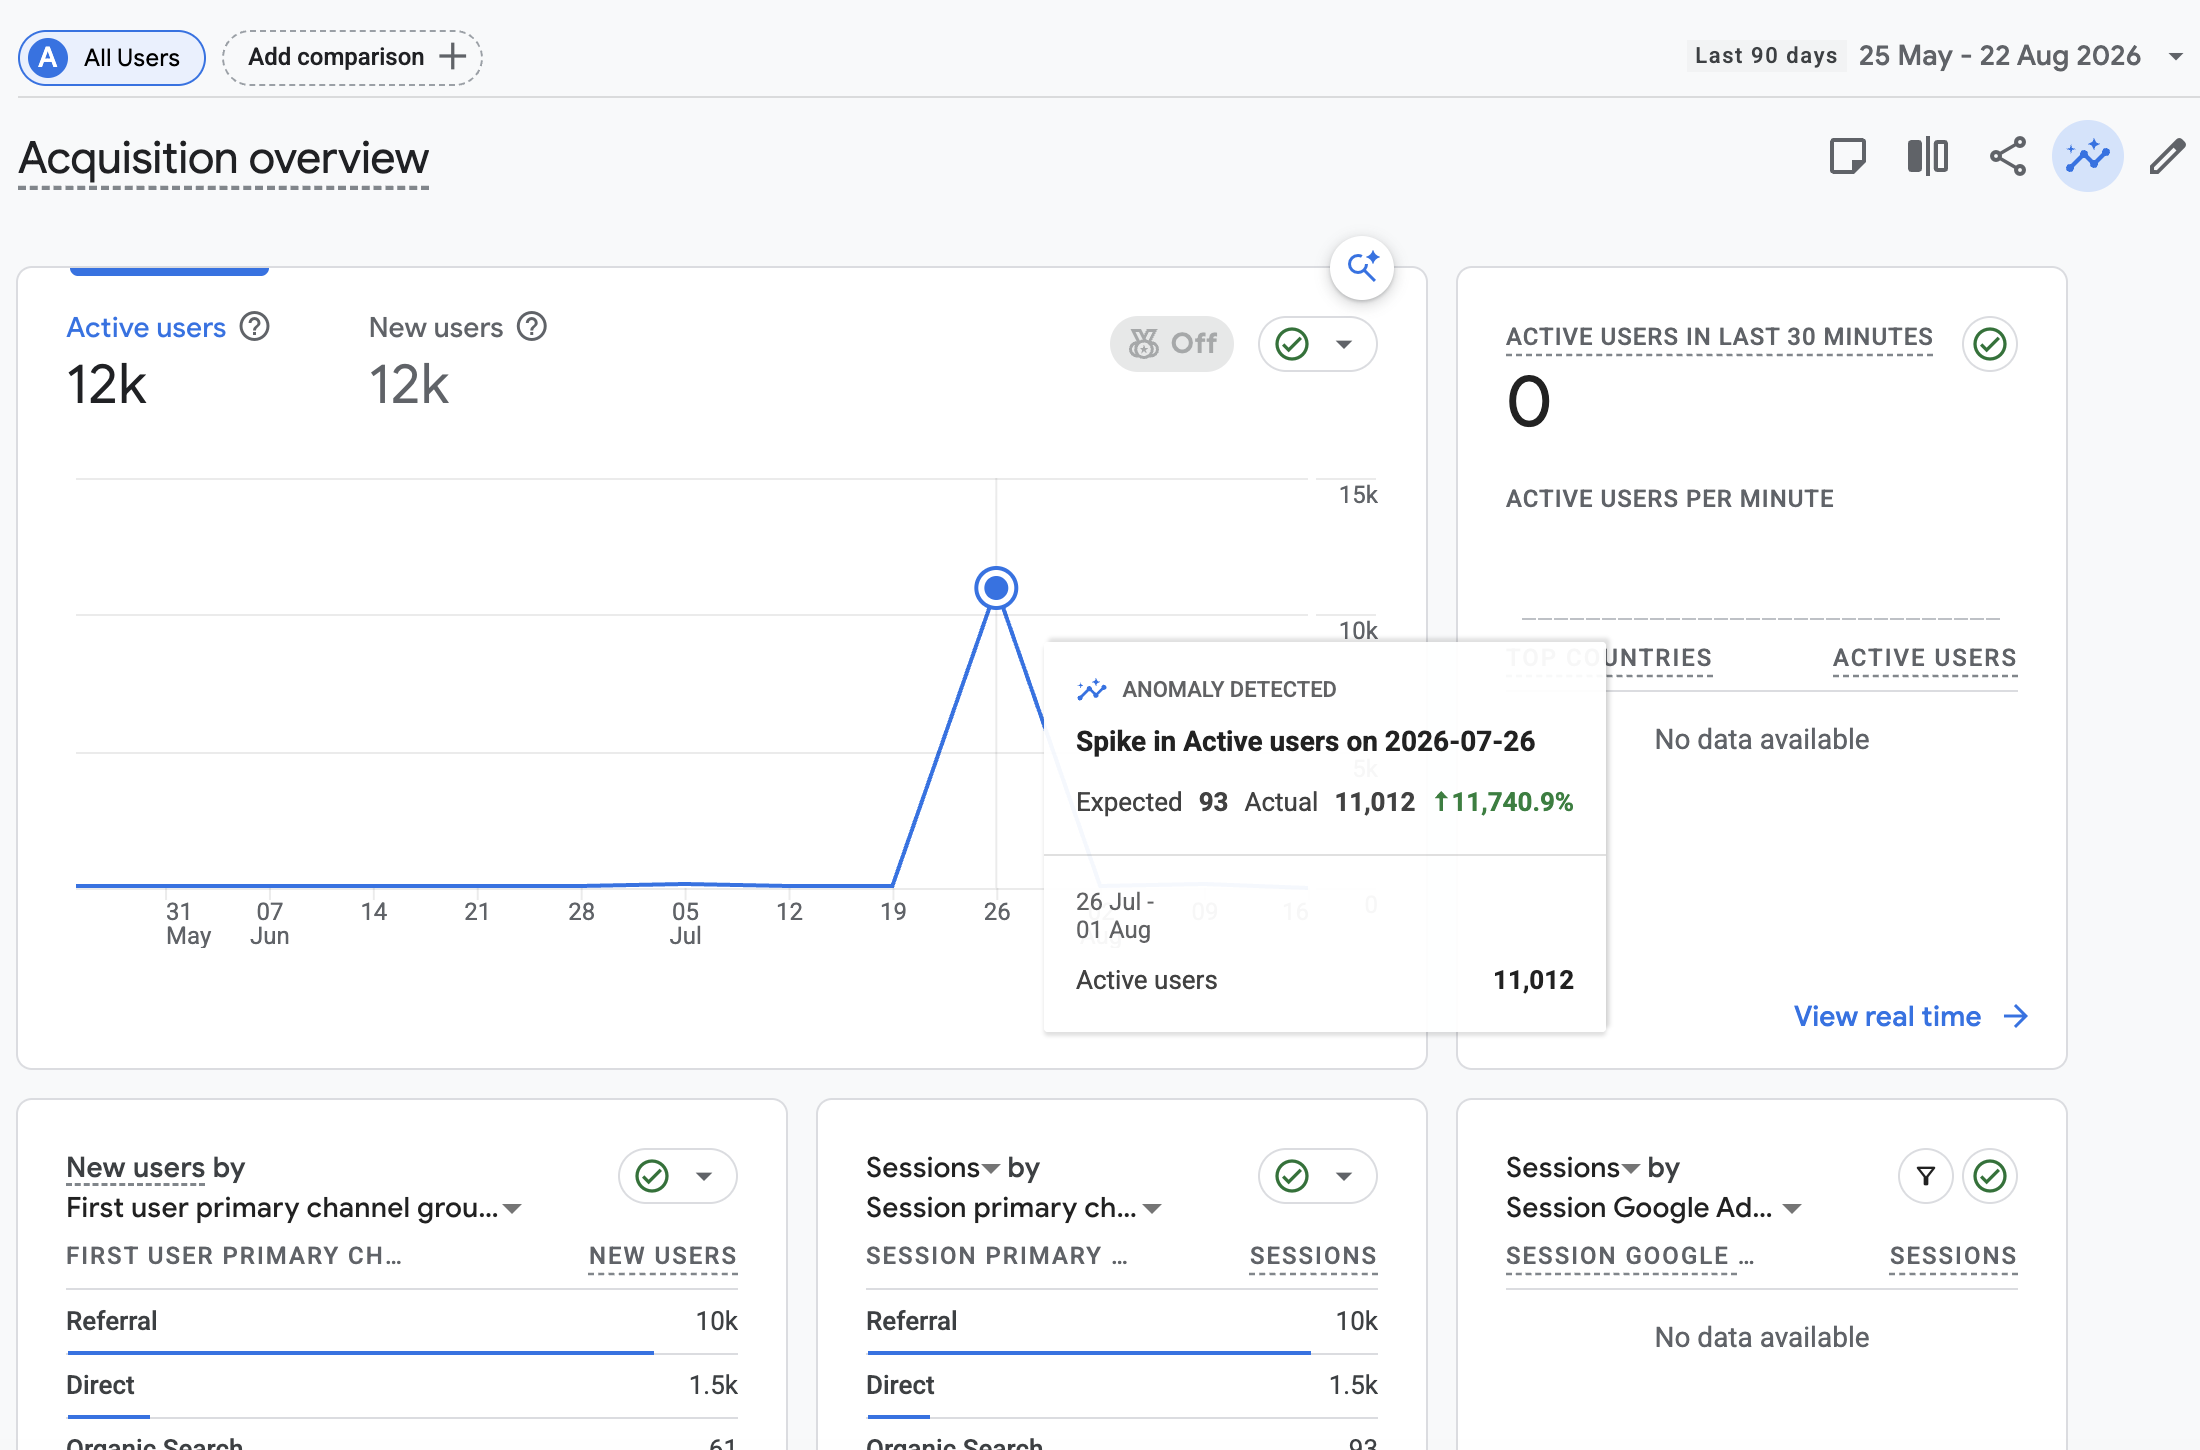Click Direct row in Sessions card
Screen dimensions: 2200x1450
(1122, 1385)
